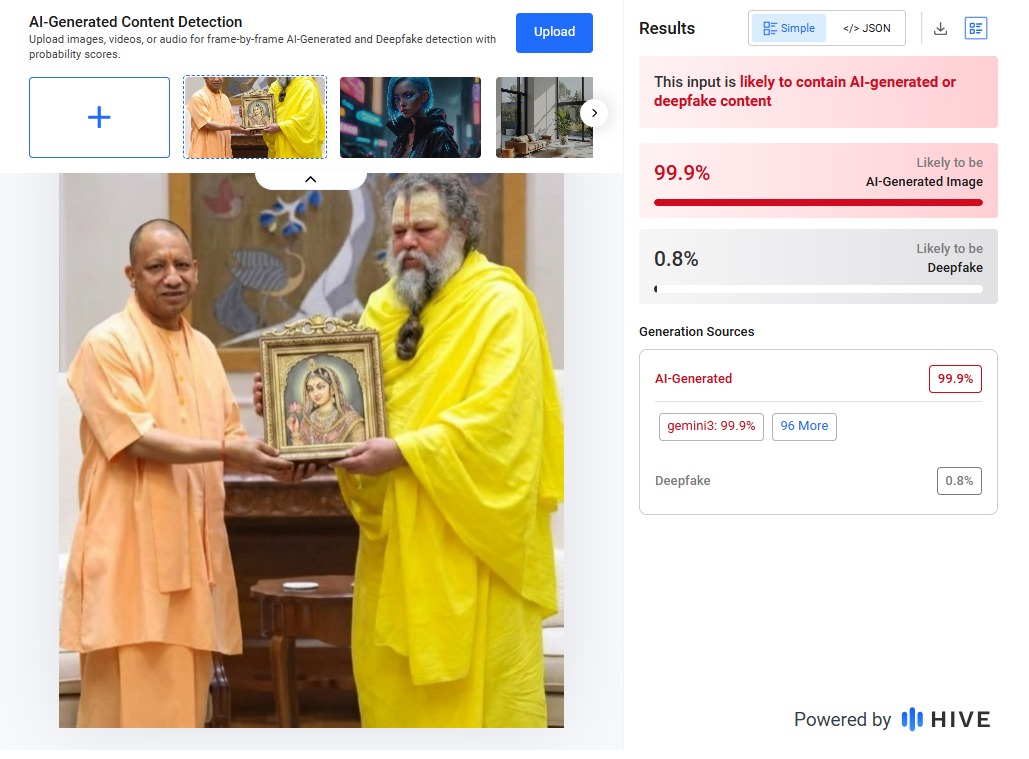Click the Upload button

coord(554,32)
